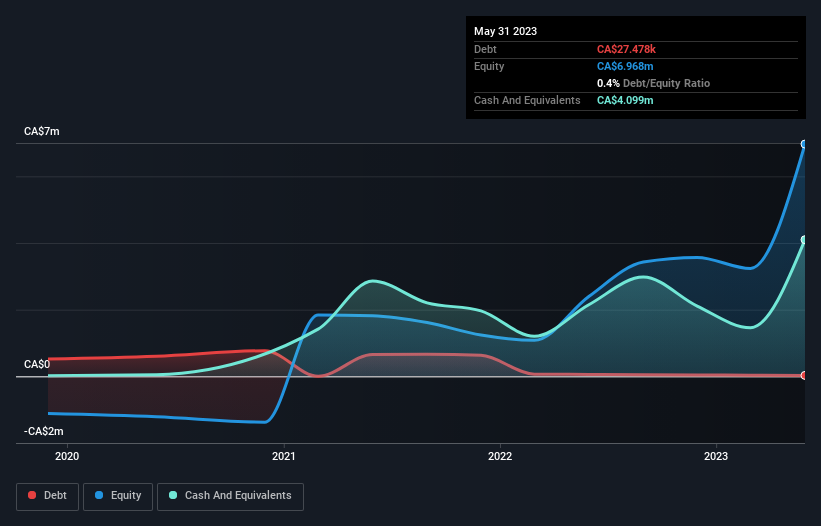Viewport: 821px width, 526px height.
Task: Click the teal Cash And Equivalents legend dot
Action: pos(173,495)
